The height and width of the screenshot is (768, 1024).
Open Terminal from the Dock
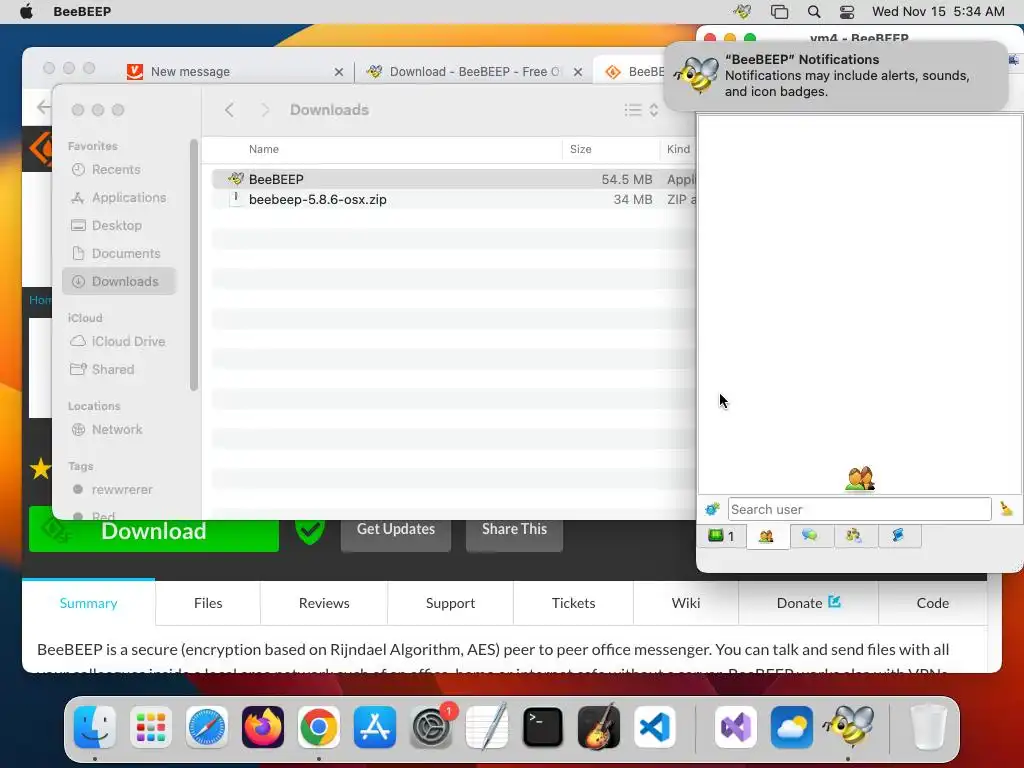point(543,727)
